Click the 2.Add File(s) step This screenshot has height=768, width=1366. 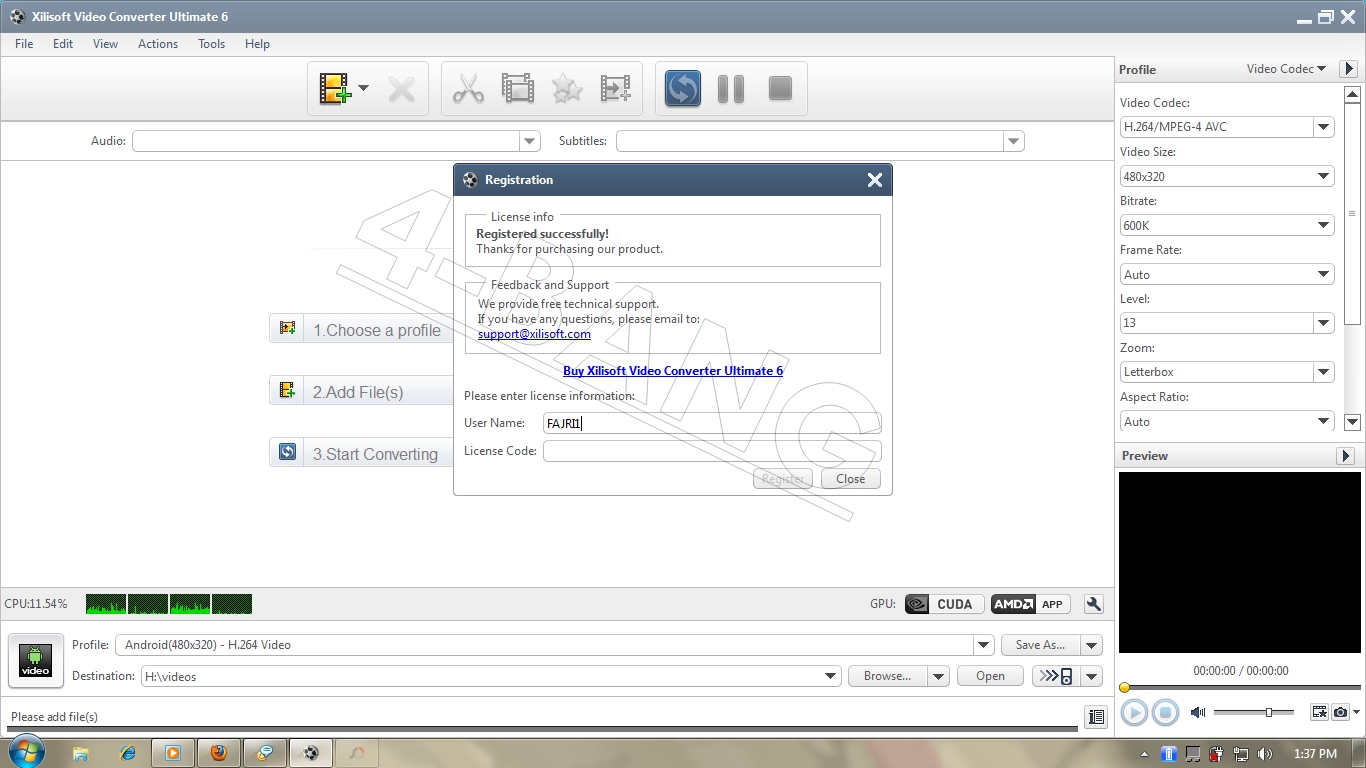[361, 391]
